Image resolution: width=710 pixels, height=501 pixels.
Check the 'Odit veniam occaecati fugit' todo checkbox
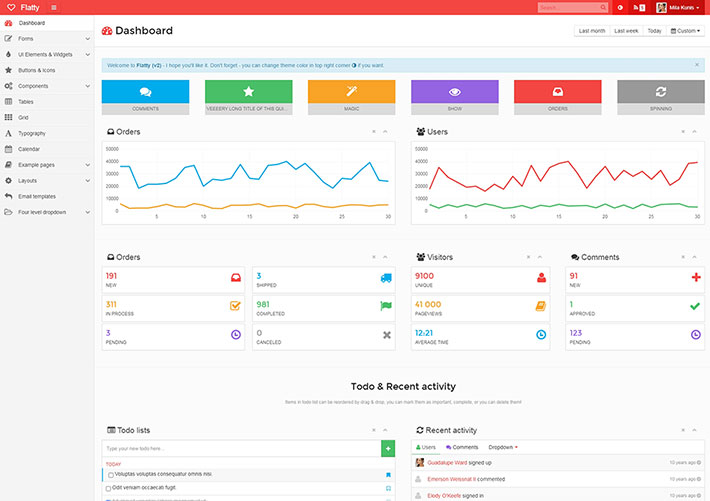point(109,487)
